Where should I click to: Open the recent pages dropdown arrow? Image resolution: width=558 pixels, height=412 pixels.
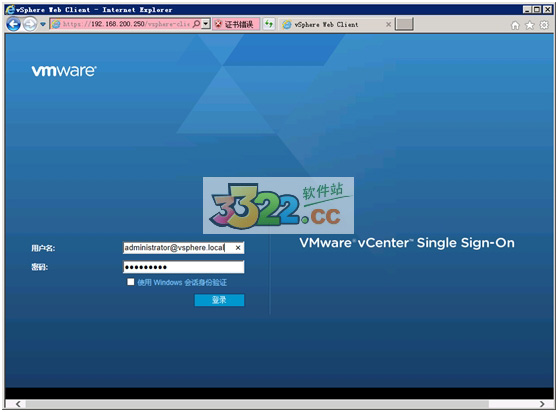pyautogui.click(x=43, y=25)
